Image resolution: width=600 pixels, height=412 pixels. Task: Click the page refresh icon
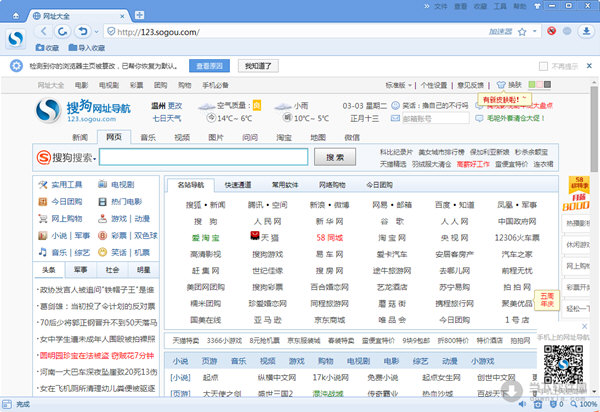pos(63,31)
